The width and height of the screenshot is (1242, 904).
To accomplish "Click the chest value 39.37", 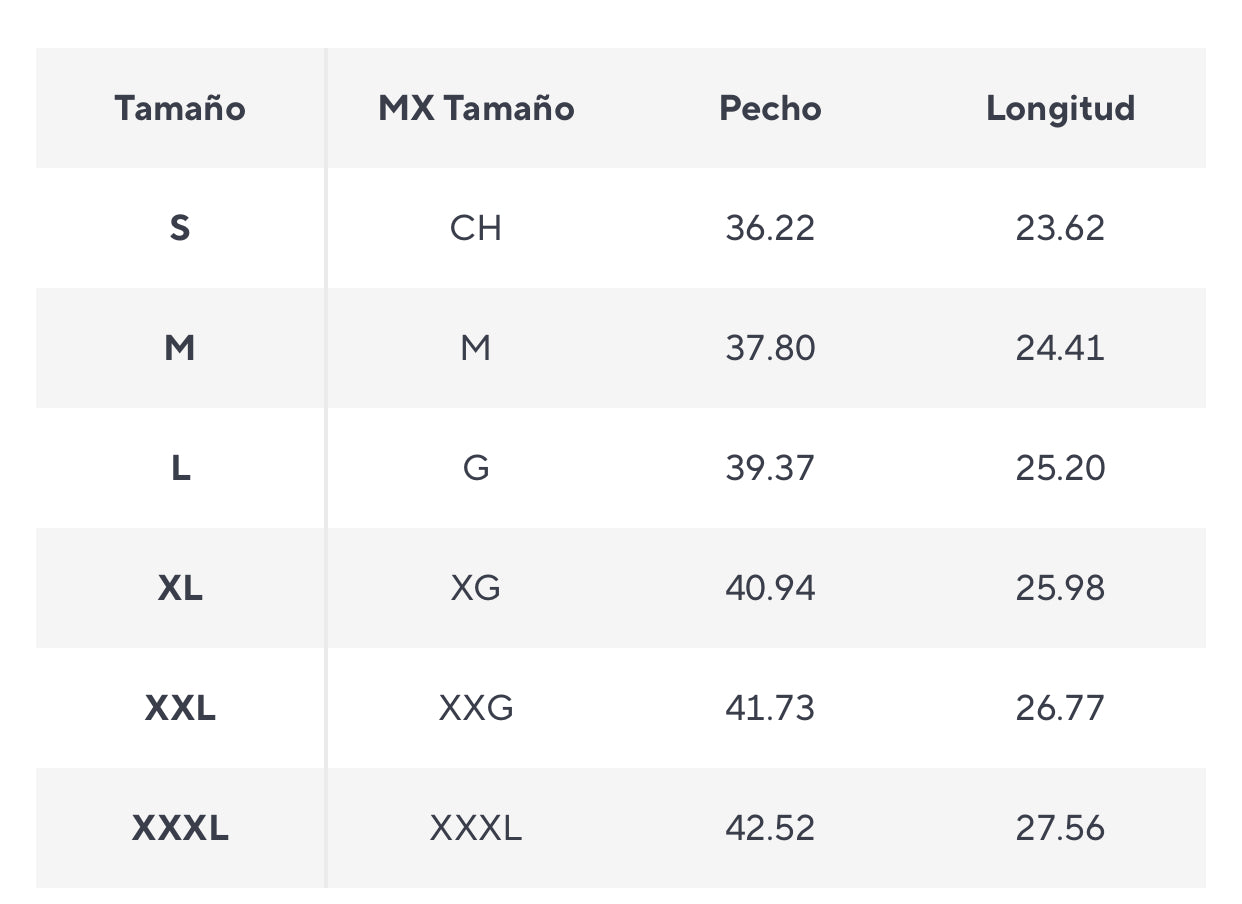I will tap(770, 468).
